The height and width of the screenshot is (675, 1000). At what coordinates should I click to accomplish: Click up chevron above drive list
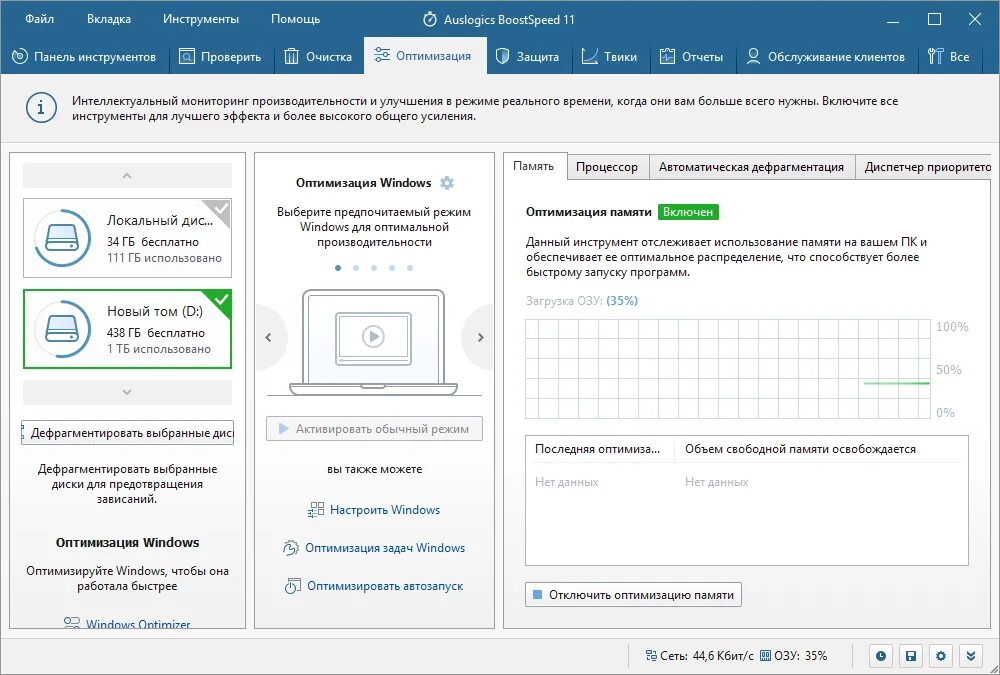point(128,175)
